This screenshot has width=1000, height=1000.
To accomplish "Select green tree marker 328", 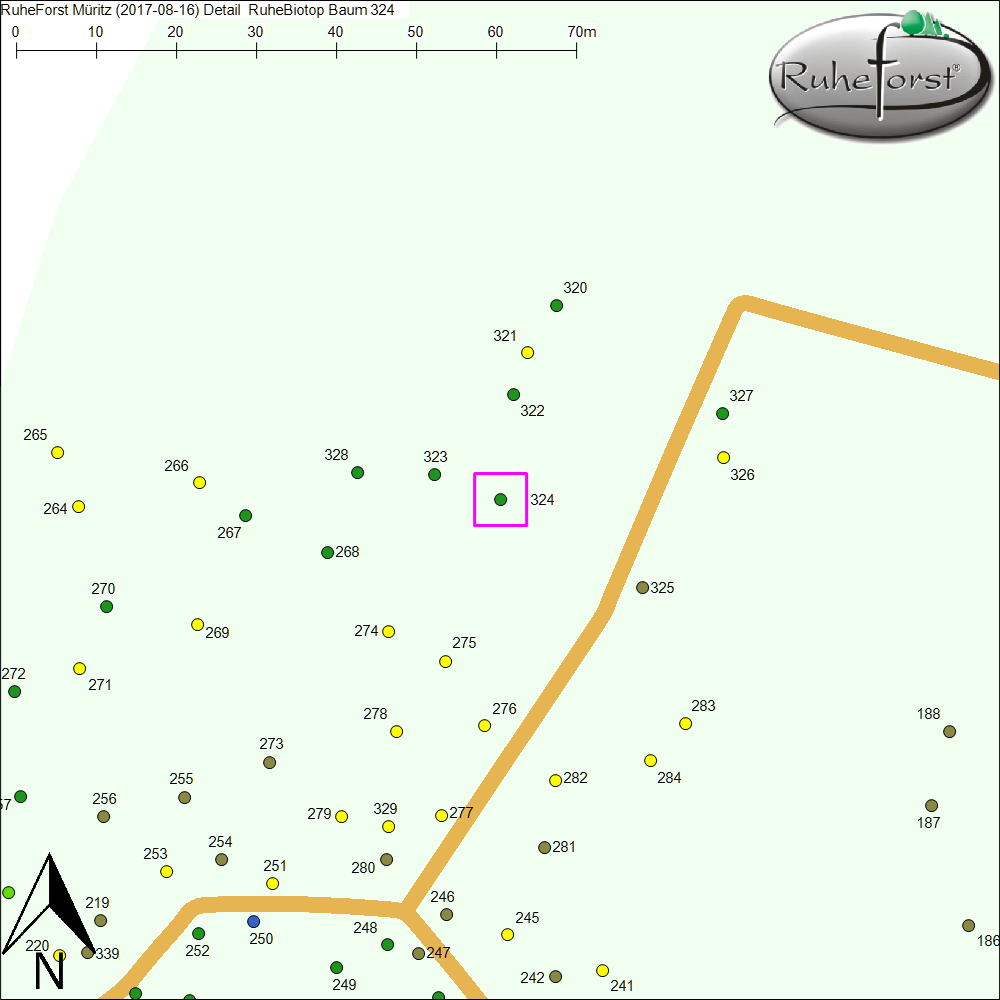I will click(358, 473).
